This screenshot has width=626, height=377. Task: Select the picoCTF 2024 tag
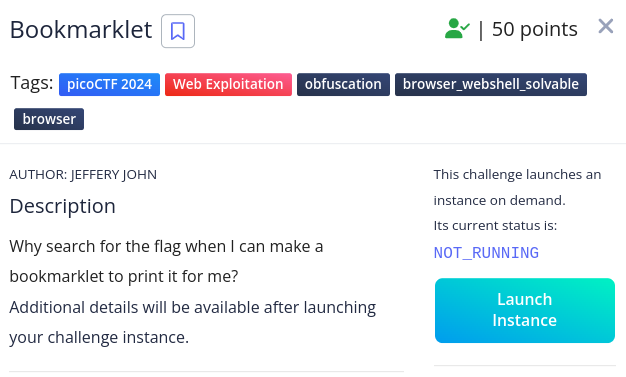109,84
